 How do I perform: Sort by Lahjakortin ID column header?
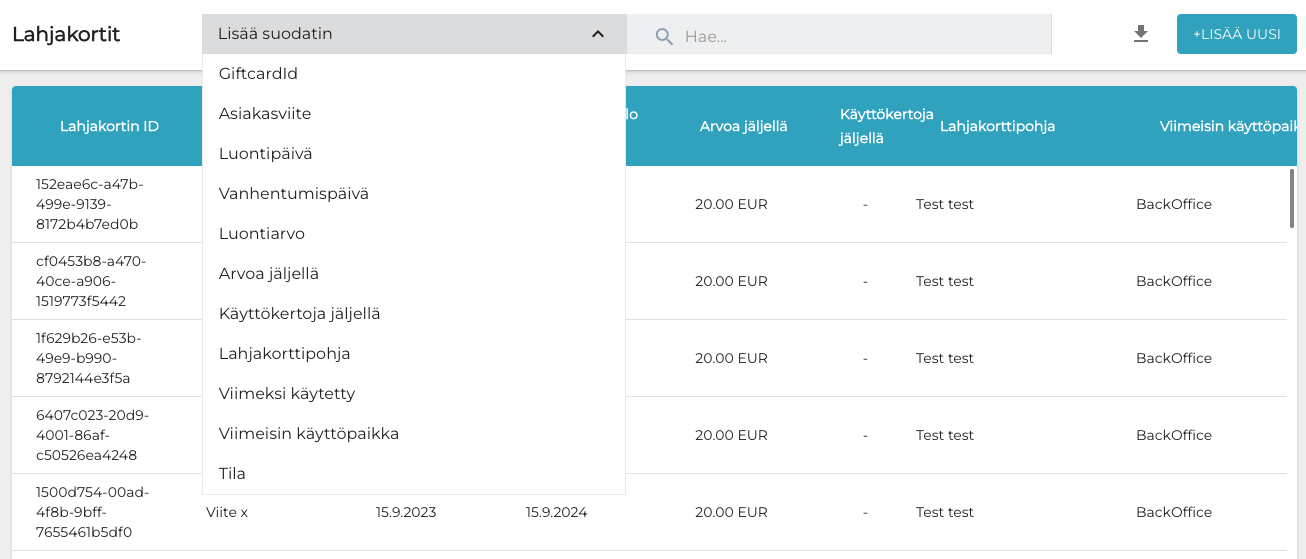click(x=109, y=126)
